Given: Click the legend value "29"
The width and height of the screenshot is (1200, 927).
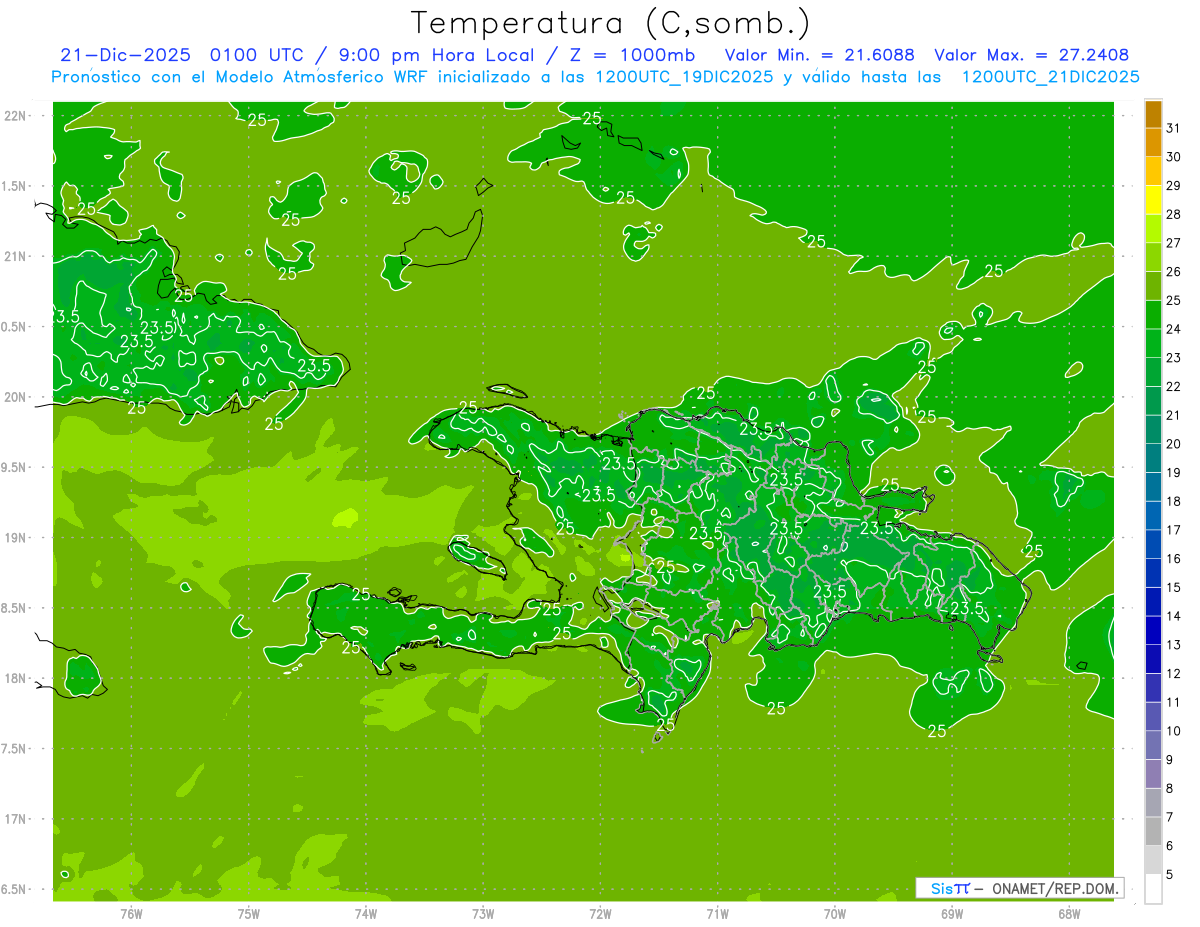Looking at the screenshot, I should pyautogui.click(x=1174, y=186).
